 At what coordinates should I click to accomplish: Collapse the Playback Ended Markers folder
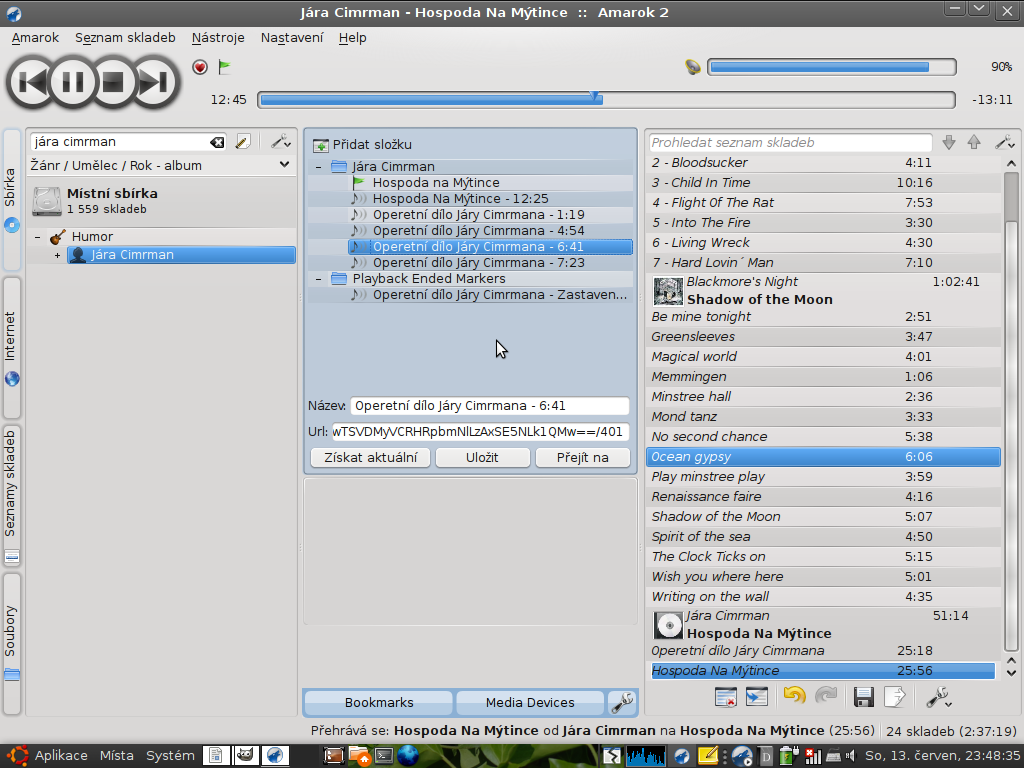point(319,279)
